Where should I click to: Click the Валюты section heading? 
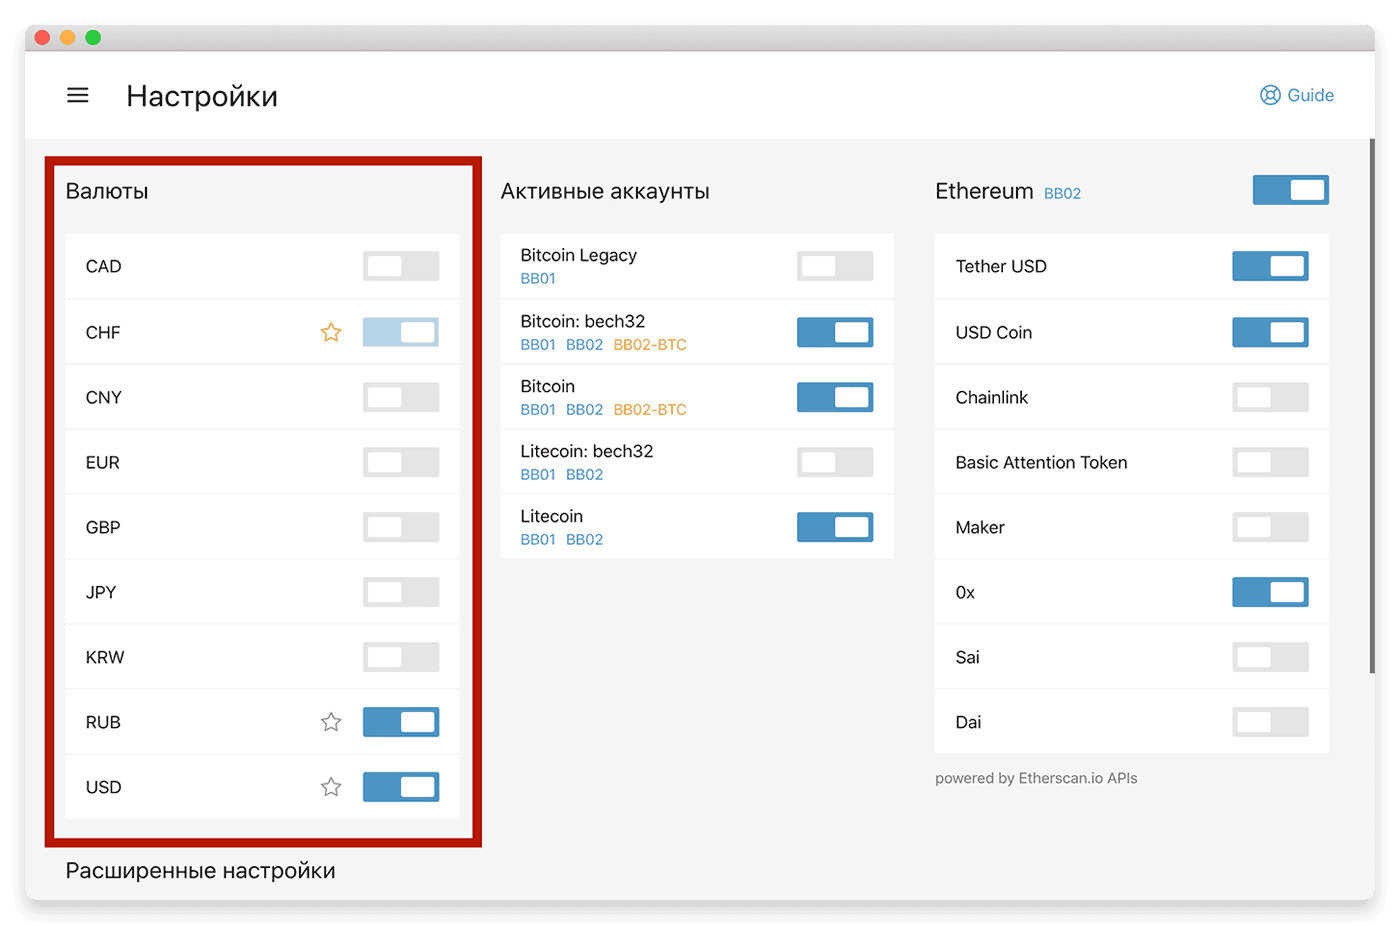(107, 191)
